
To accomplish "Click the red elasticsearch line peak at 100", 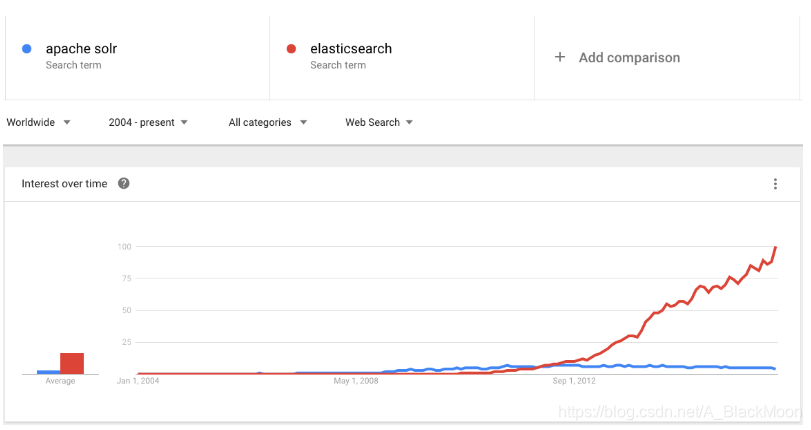I will pyautogui.click(x=775, y=248).
